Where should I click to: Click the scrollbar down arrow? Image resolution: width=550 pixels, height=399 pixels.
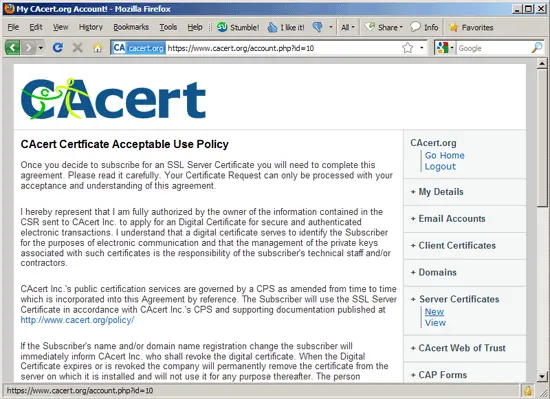click(x=542, y=377)
